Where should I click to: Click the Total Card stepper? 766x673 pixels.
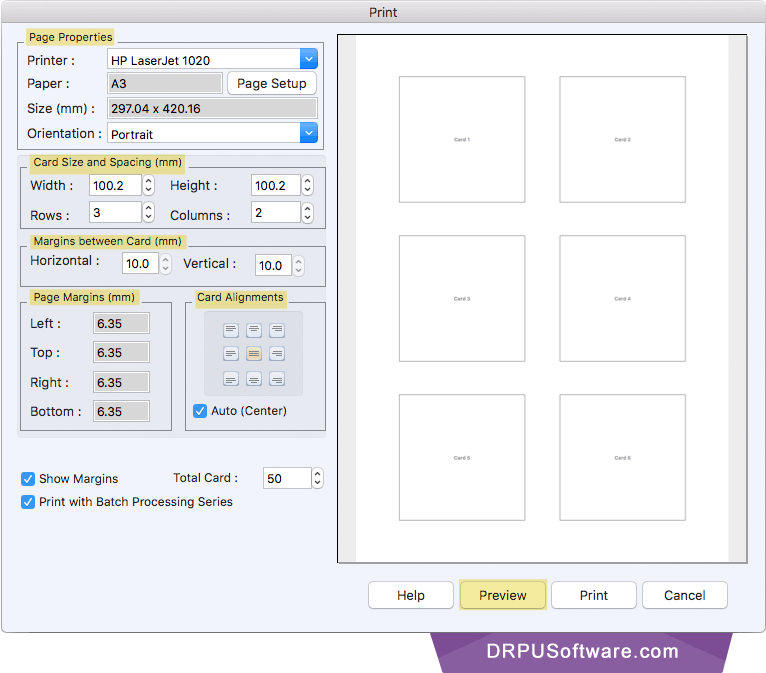click(x=318, y=478)
